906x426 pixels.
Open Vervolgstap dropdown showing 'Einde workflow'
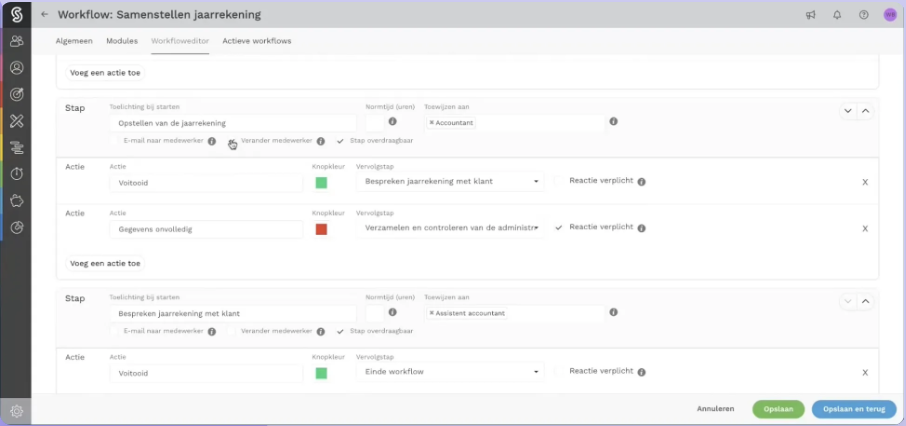point(450,372)
